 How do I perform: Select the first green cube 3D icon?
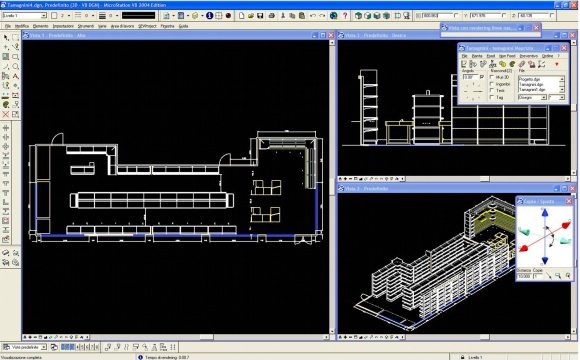[x=358, y=16]
